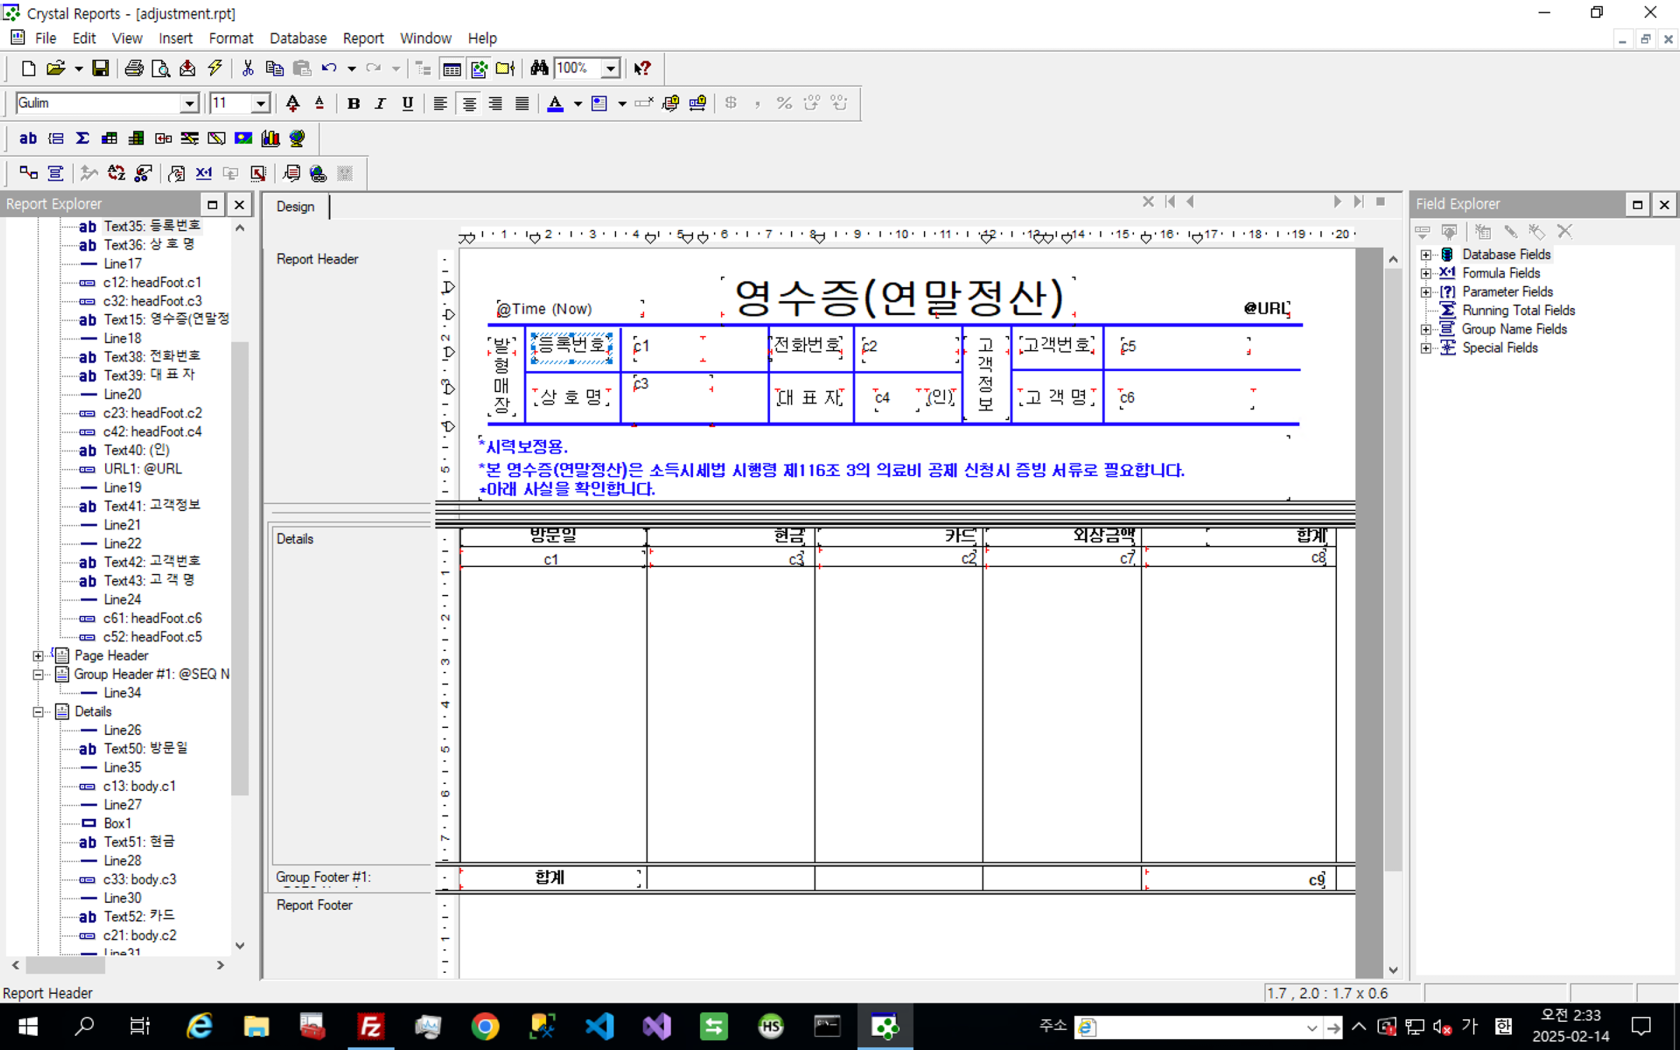
Task: Refresh report data with lightning icon
Action: [x=215, y=68]
